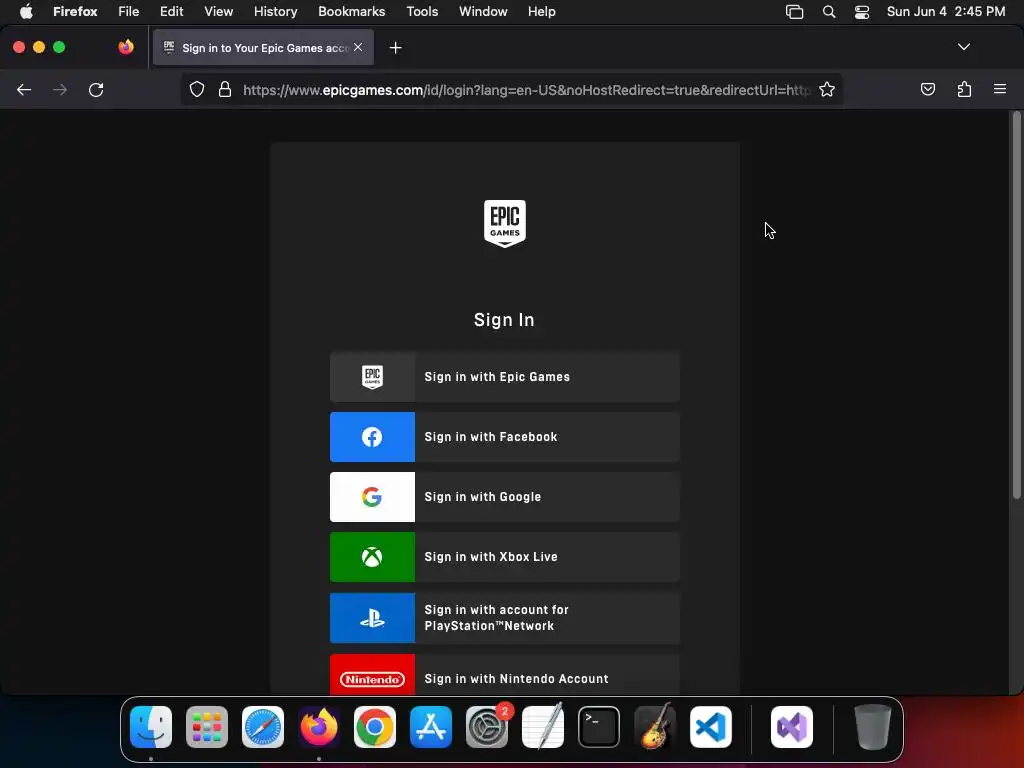Image resolution: width=1024 pixels, height=768 pixels.
Task: Open Firefox View pinned icon
Action: (126, 47)
